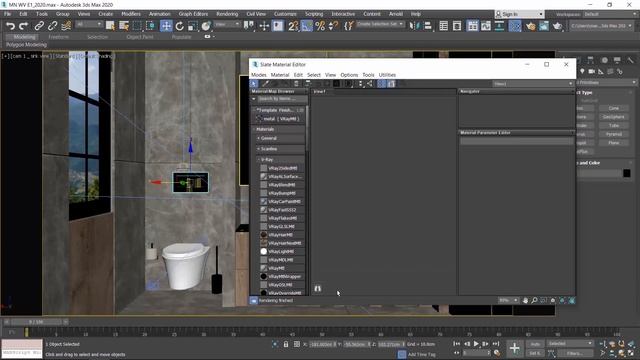Expand the Scanline materials group
Viewport: 640px width, 360px height.
click(x=280, y=149)
